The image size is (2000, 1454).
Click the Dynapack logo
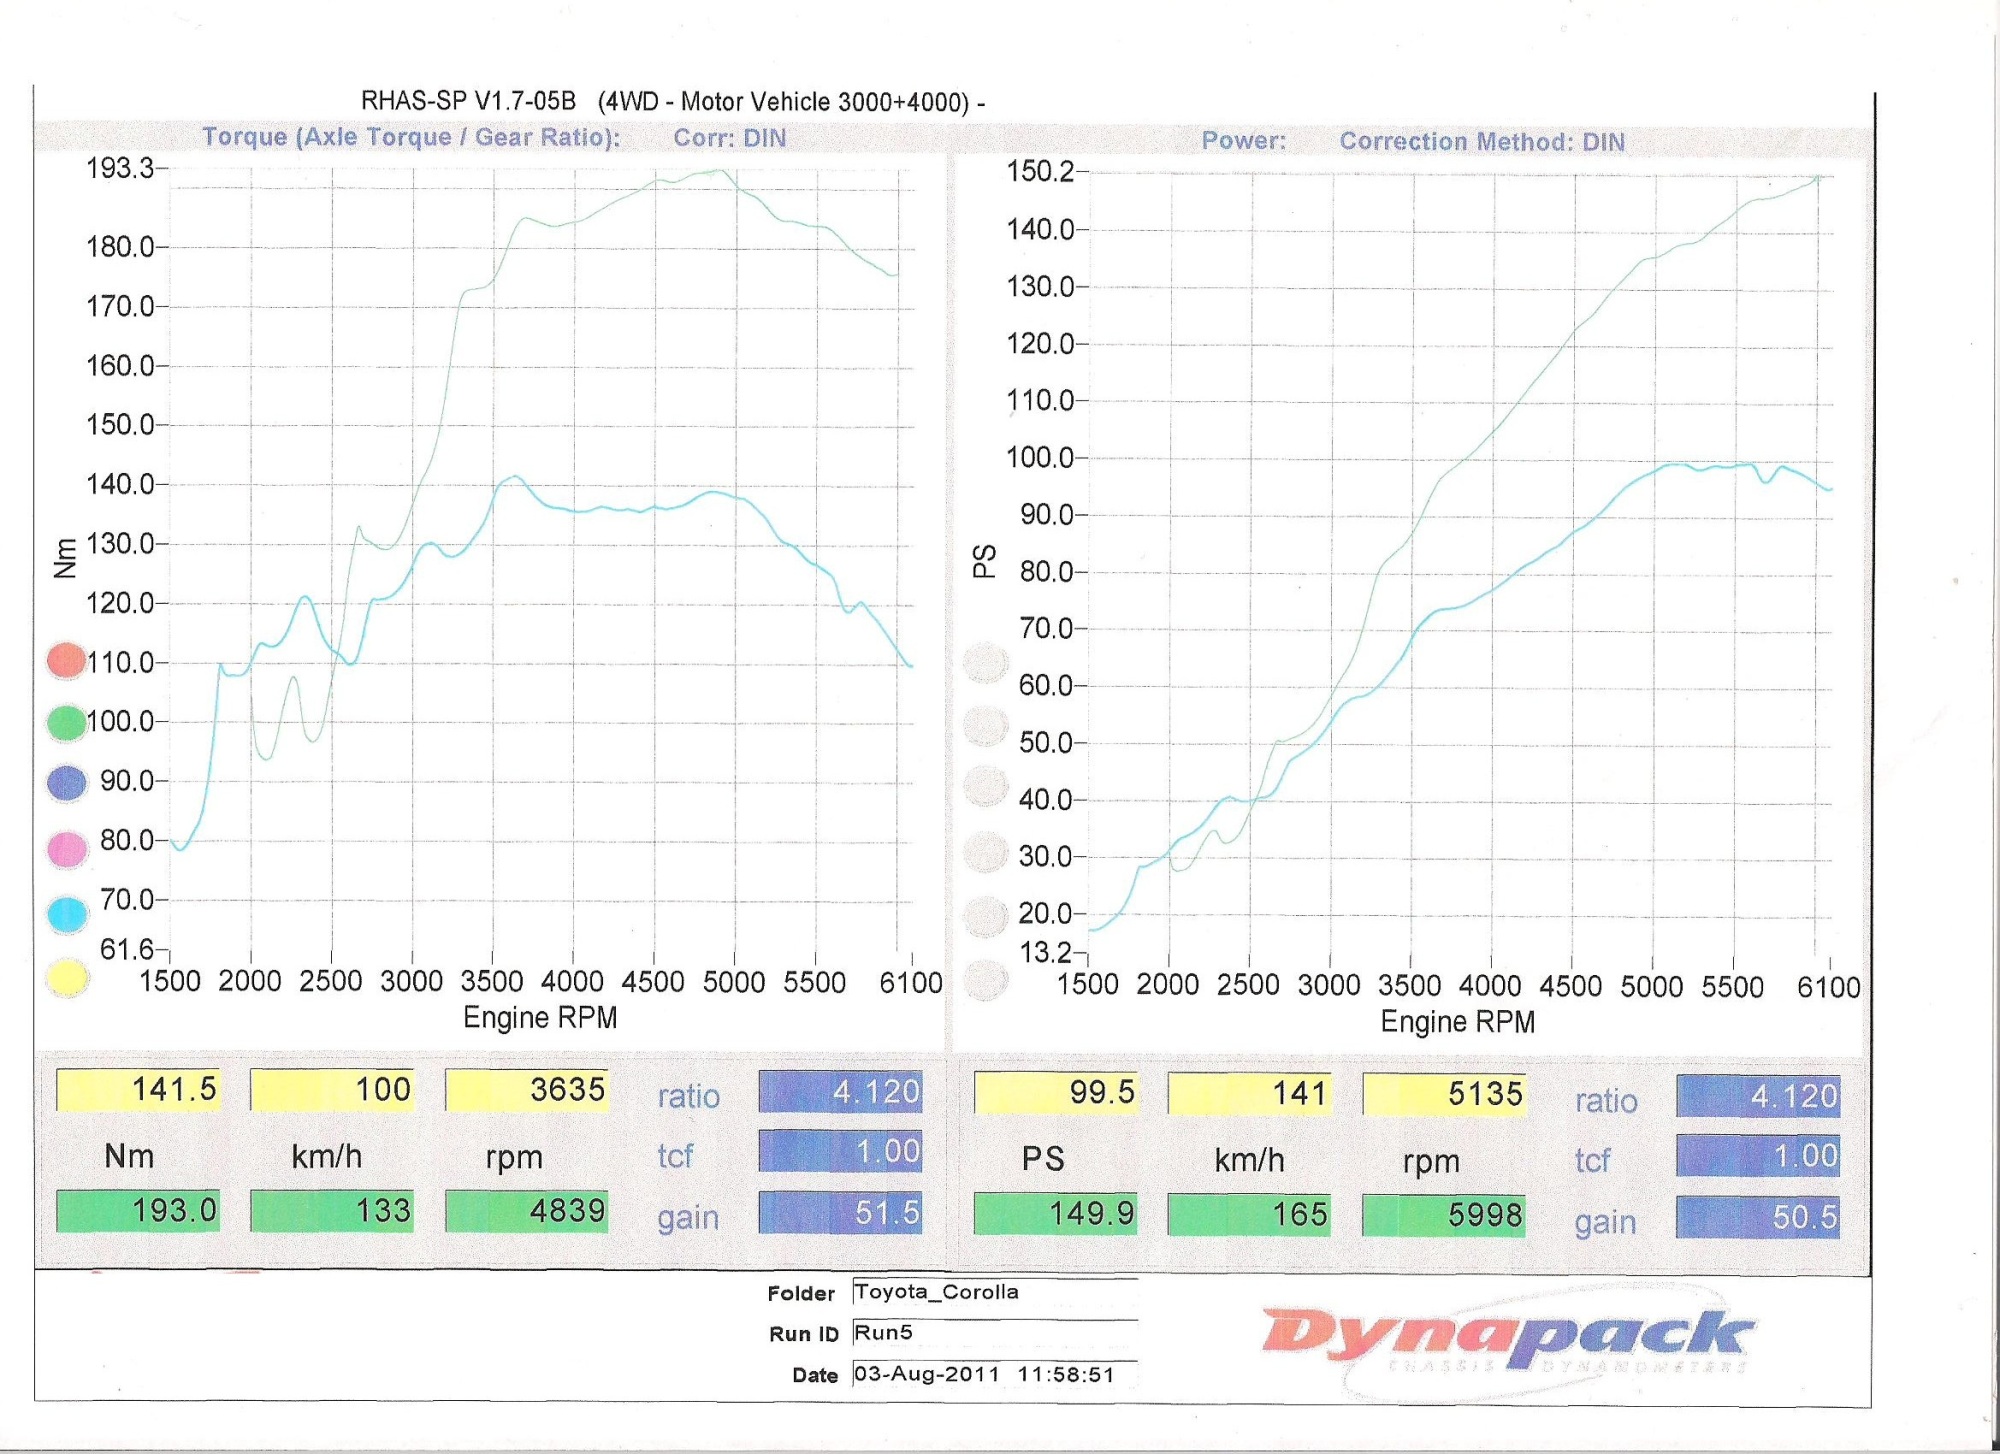1508,1336
